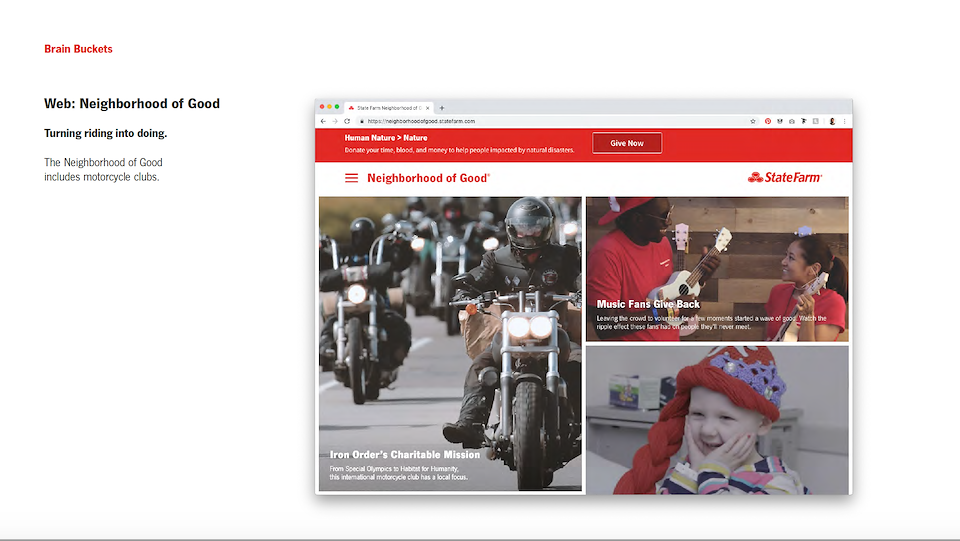Close the State Farm Neighborhood of Good tab
This screenshot has width=960, height=541.
pos(428,107)
